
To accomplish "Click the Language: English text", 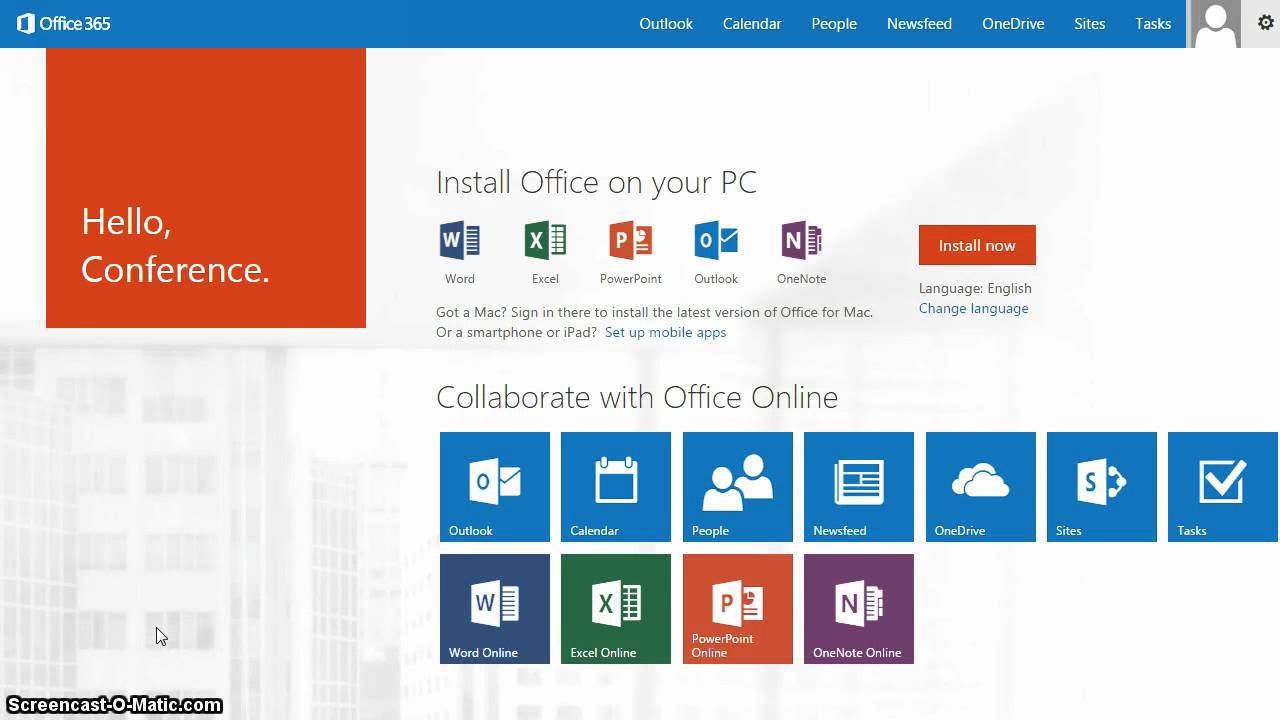I will coord(975,288).
